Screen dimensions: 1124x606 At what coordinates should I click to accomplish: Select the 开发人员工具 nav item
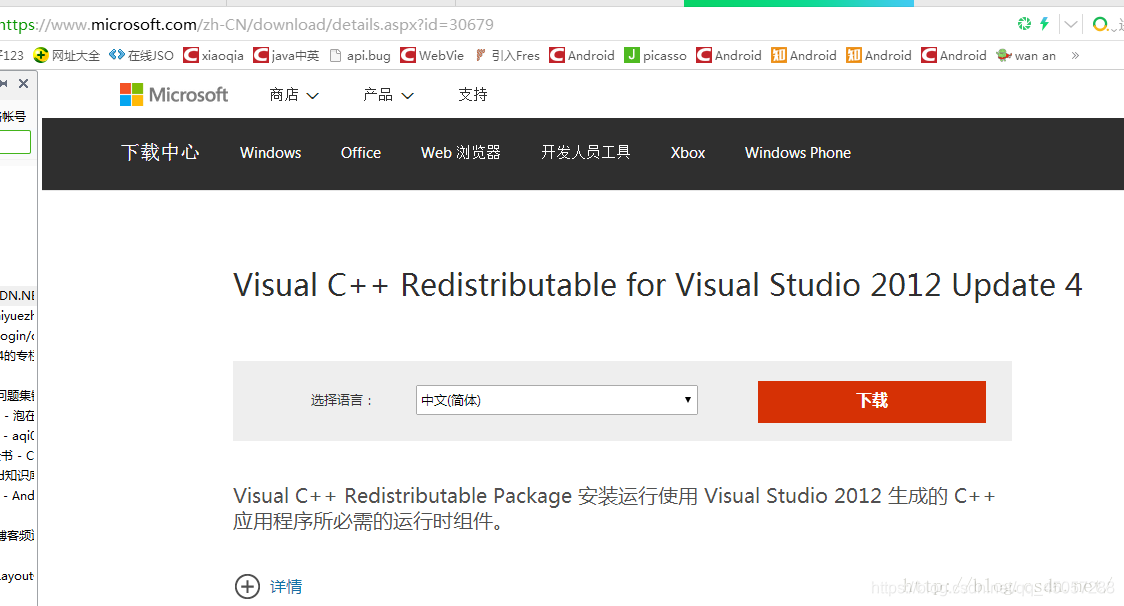(585, 153)
